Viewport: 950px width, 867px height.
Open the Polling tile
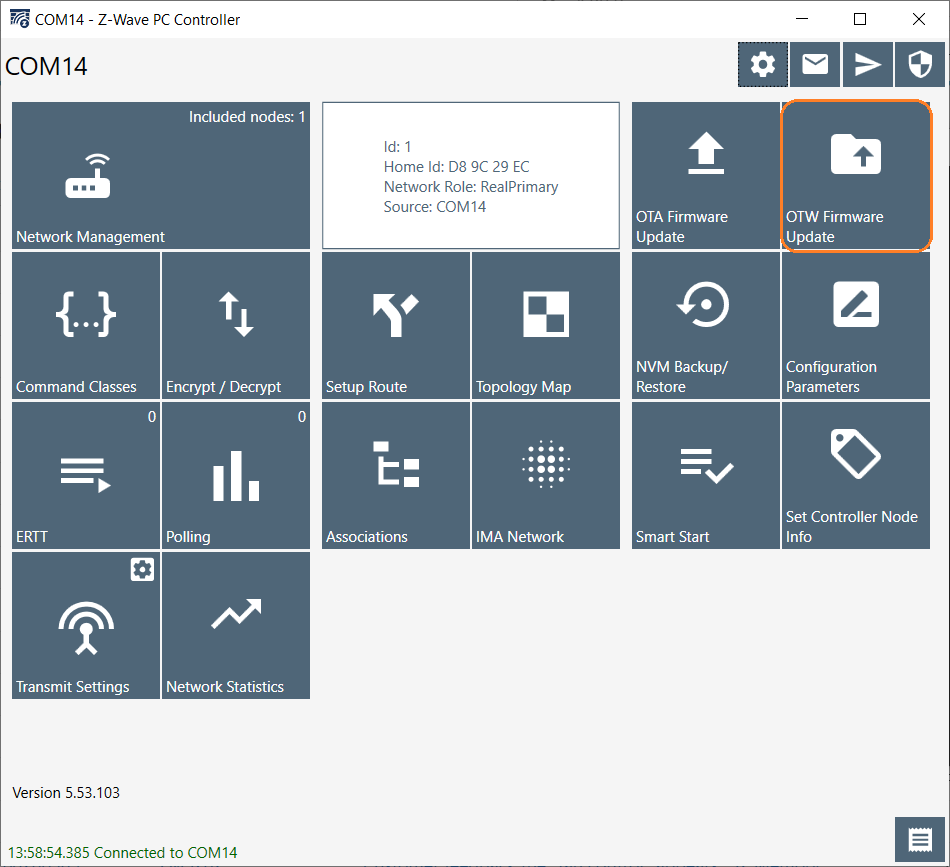[236, 476]
